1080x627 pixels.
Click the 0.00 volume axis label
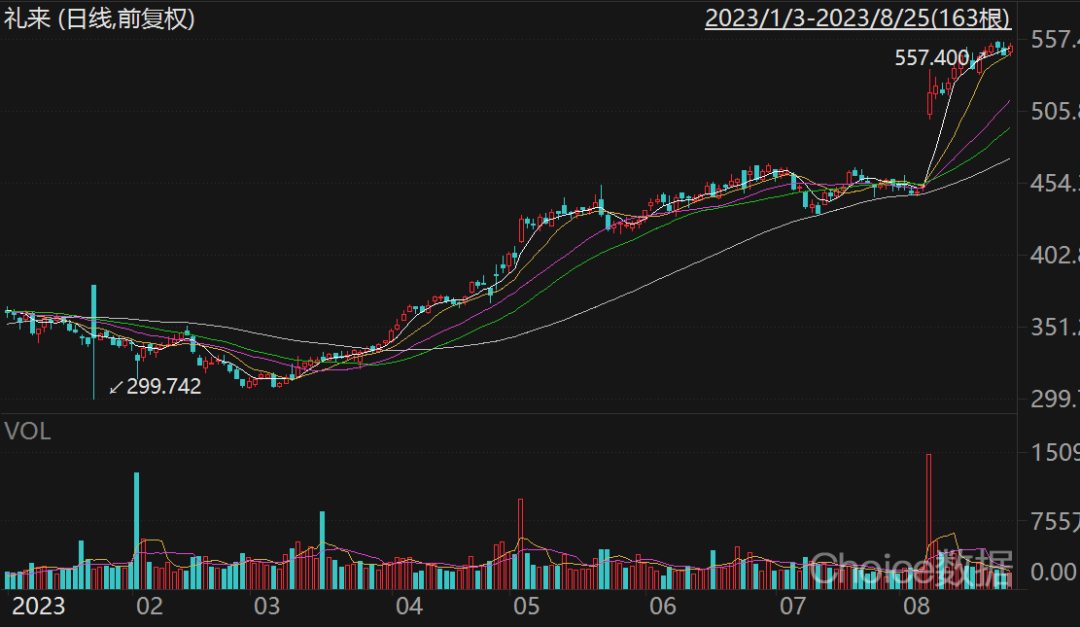[x=1054, y=572]
